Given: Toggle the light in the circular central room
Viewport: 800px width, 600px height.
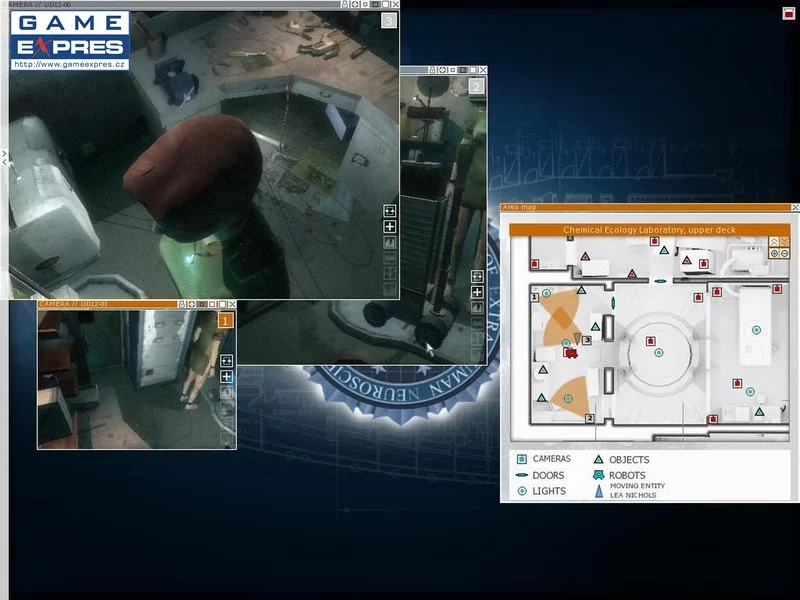Looking at the screenshot, I should point(658,352).
